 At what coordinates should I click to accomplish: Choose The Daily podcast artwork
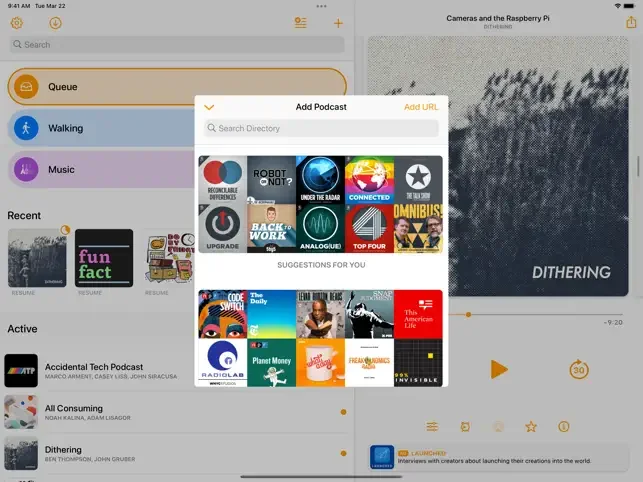(x=271, y=314)
